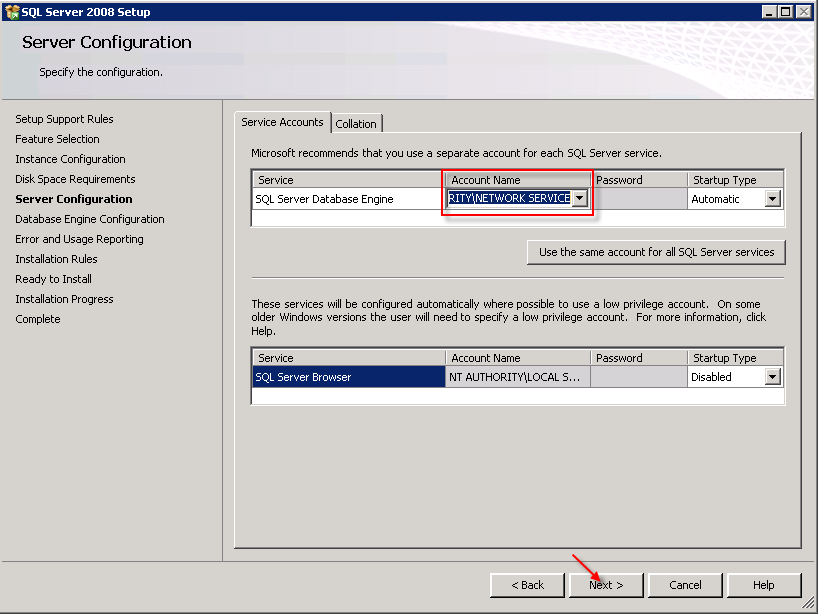Screen dimensions: 818x615
Task: Click Error and Usage Reporting step
Action: click(x=79, y=239)
